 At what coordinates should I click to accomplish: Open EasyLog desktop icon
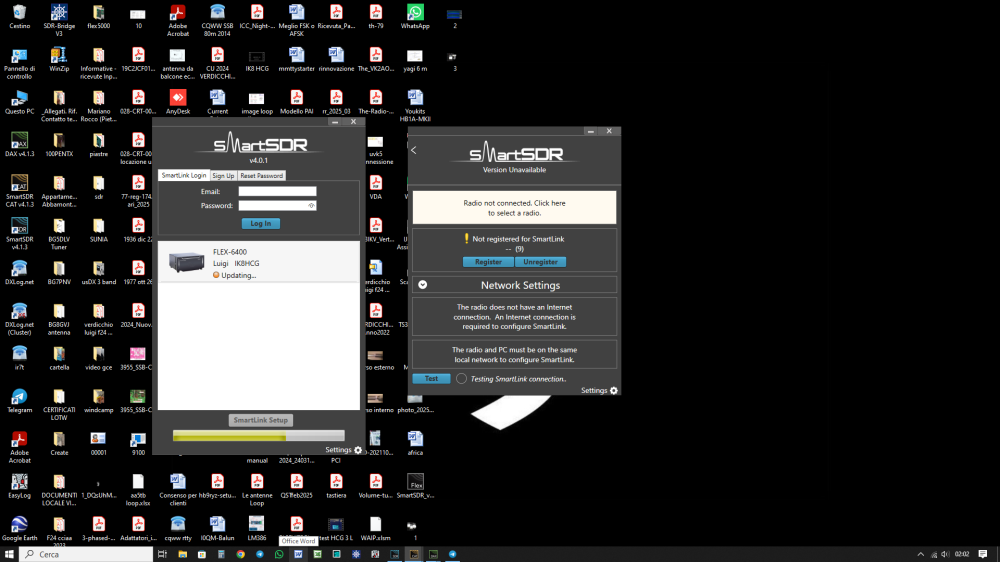coord(19,487)
